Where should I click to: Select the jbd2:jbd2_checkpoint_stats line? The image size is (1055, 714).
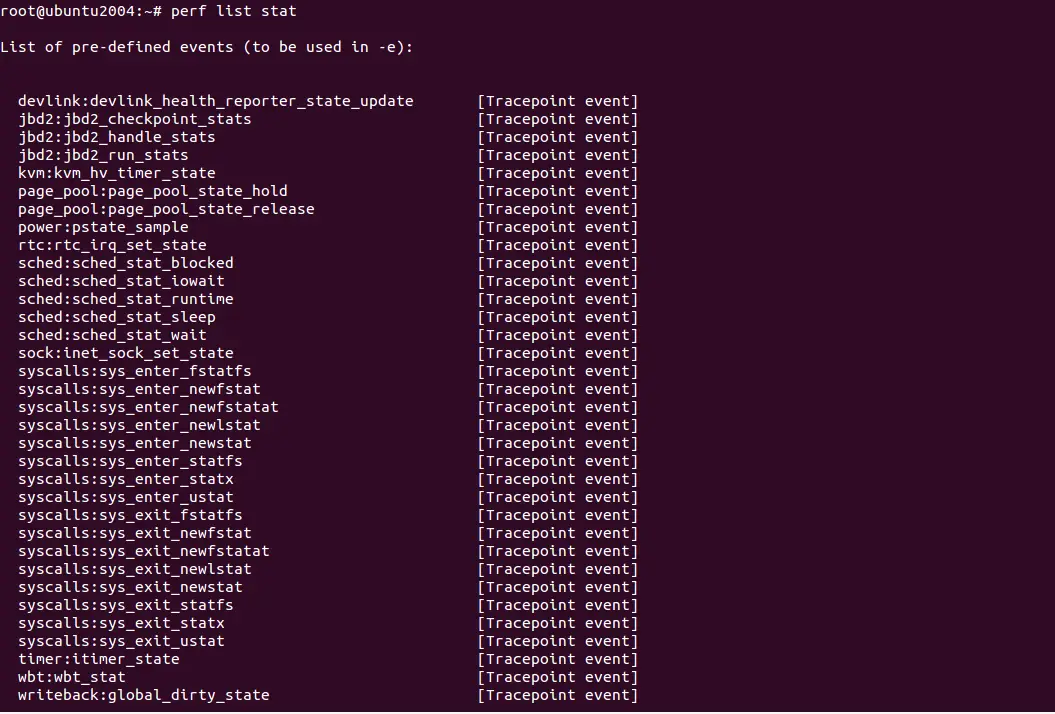click(x=135, y=119)
